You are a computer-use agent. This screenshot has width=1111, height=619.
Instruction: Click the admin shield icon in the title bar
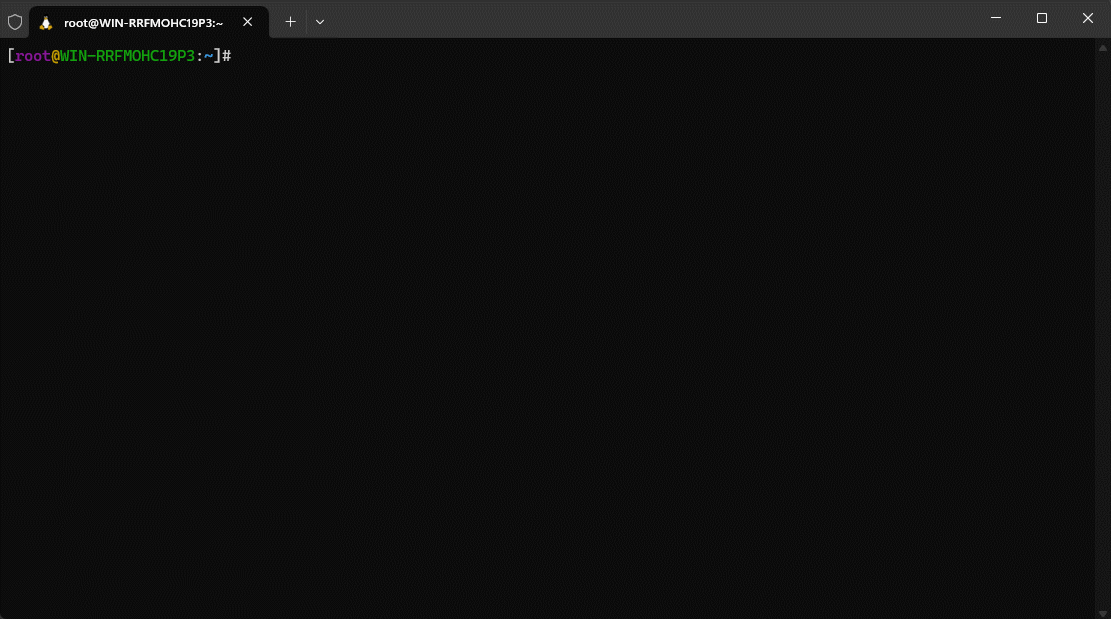[x=14, y=20]
